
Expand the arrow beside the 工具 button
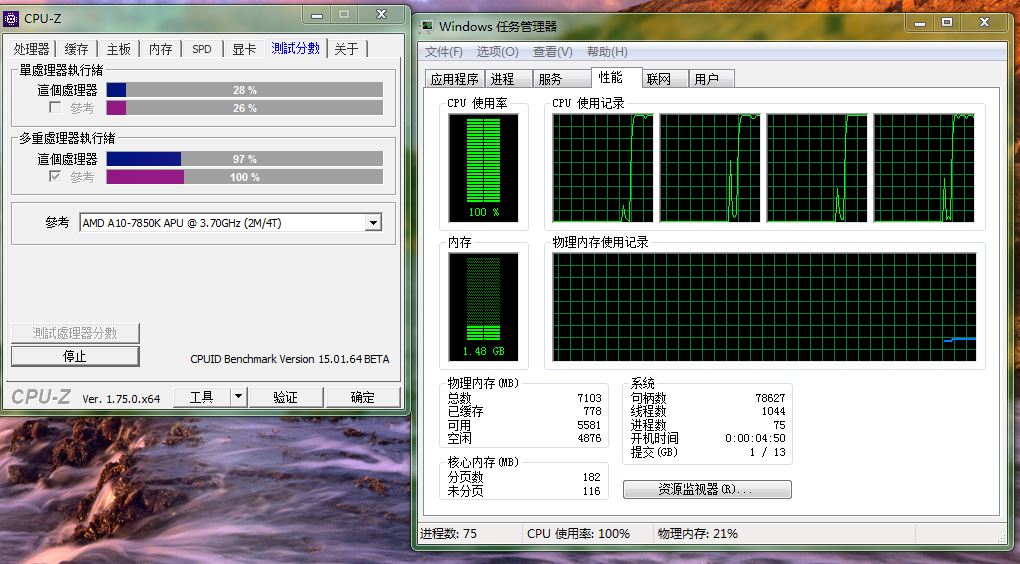(238, 397)
